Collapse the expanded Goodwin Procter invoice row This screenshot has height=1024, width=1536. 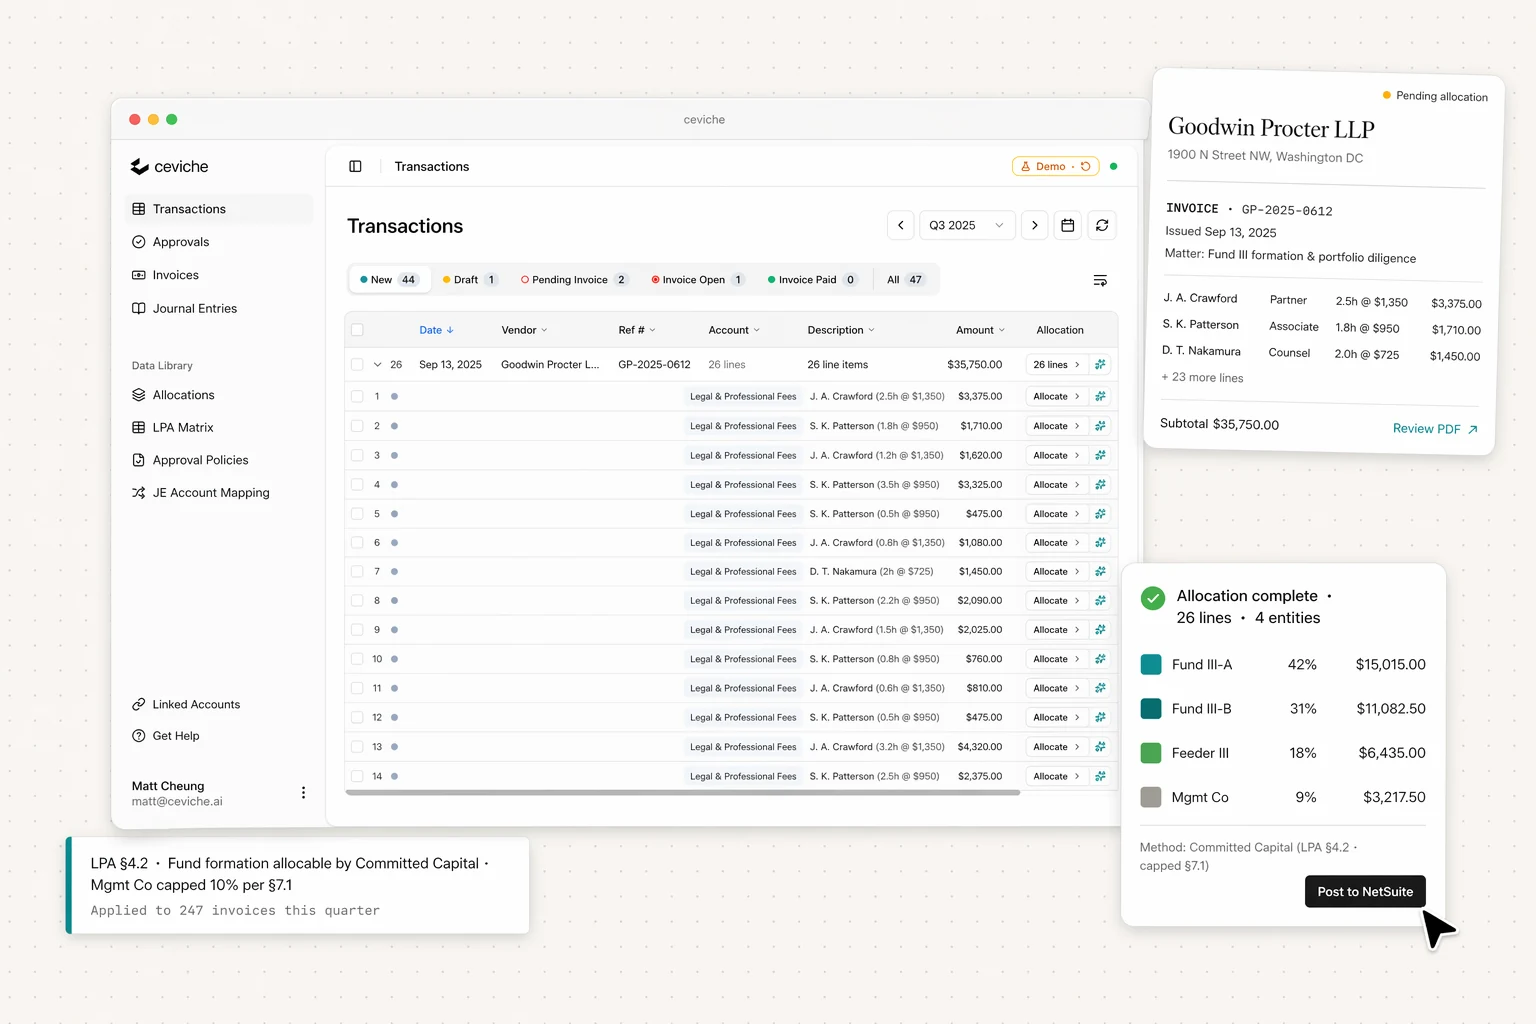377,364
